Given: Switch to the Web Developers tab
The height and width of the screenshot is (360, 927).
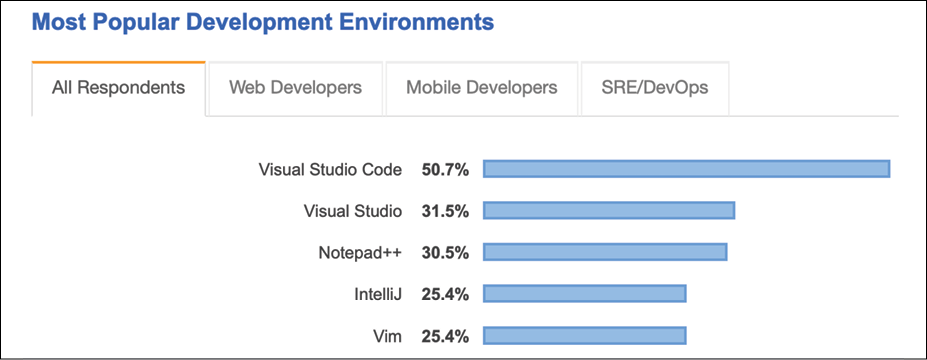Looking at the screenshot, I should click(x=296, y=88).
